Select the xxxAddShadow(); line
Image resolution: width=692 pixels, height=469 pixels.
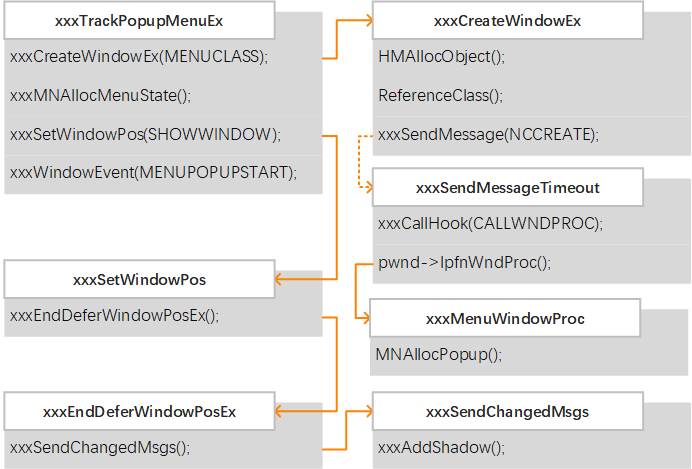[x=442, y=448]
